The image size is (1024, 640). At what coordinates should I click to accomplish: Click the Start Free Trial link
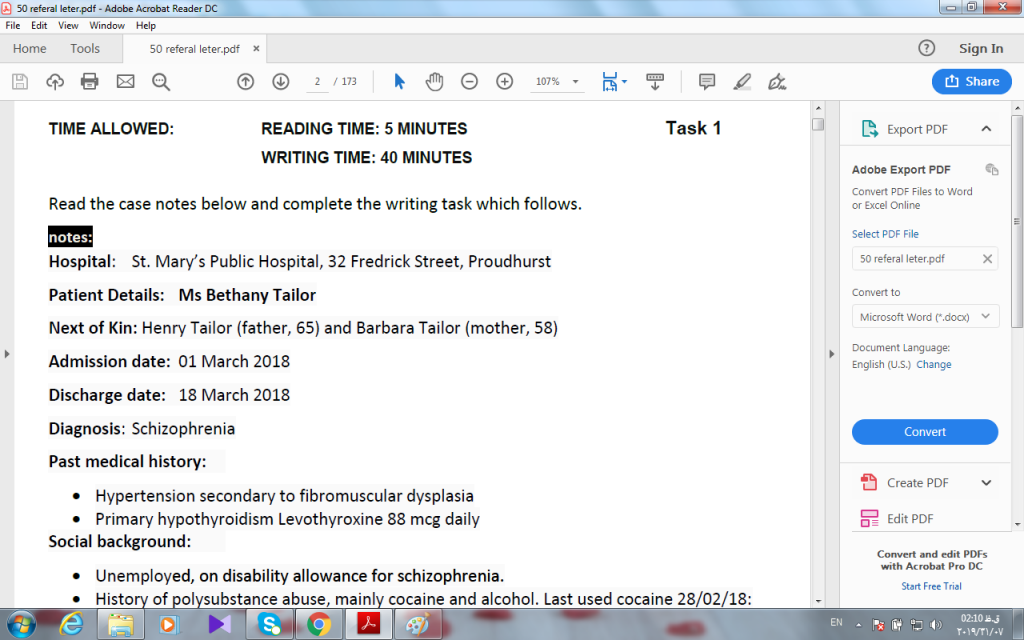tap(931, 586)
